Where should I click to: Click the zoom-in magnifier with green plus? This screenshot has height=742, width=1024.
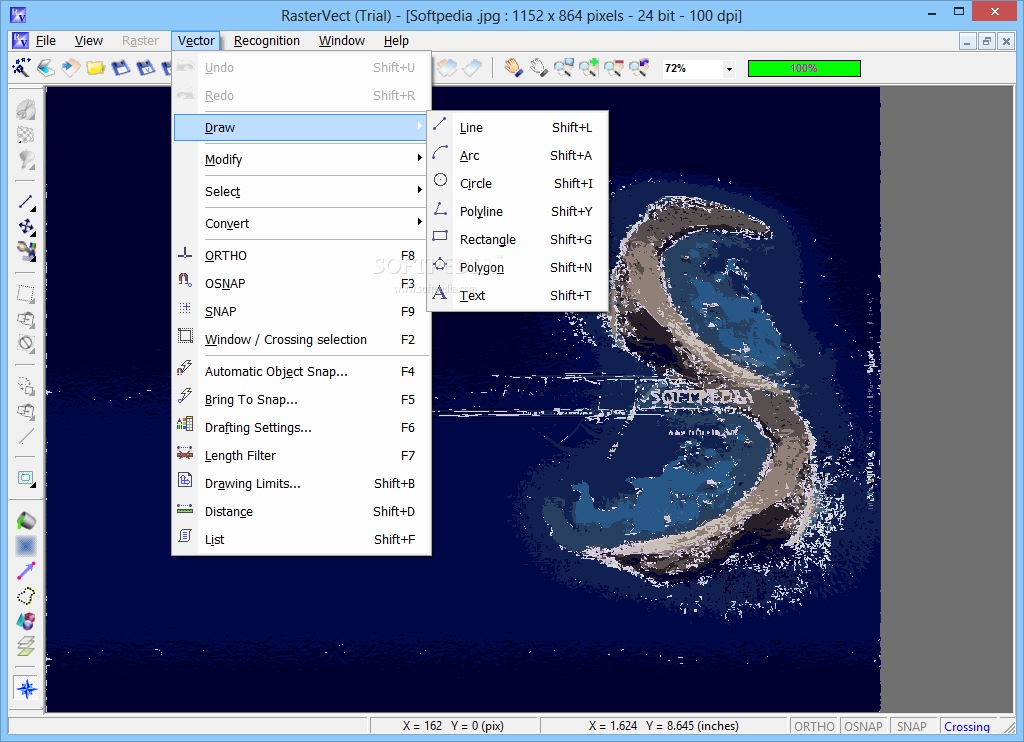tap(588, 67)
